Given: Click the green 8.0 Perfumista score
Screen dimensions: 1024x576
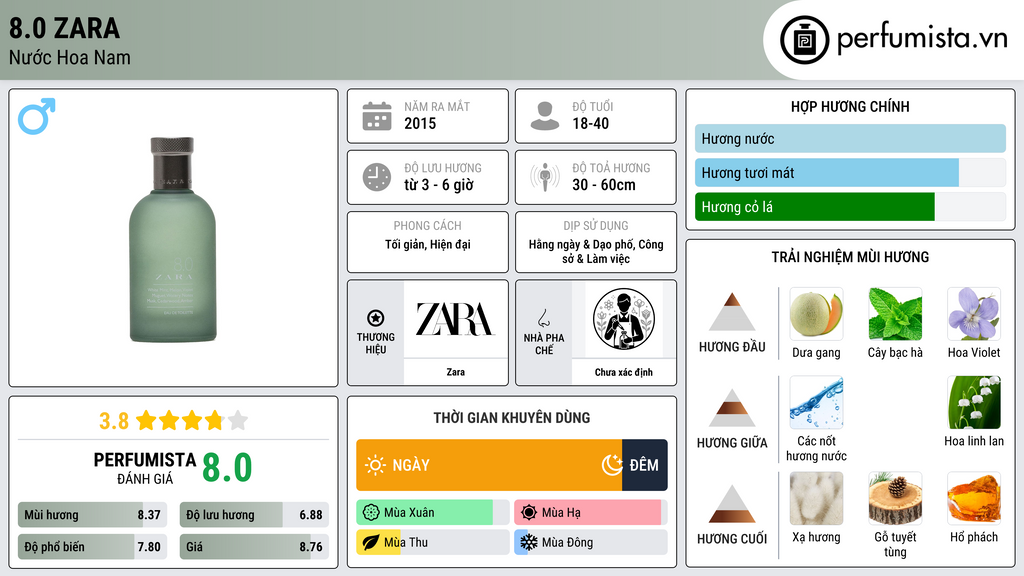Looking at the screenshot, I should coord(227,468).
